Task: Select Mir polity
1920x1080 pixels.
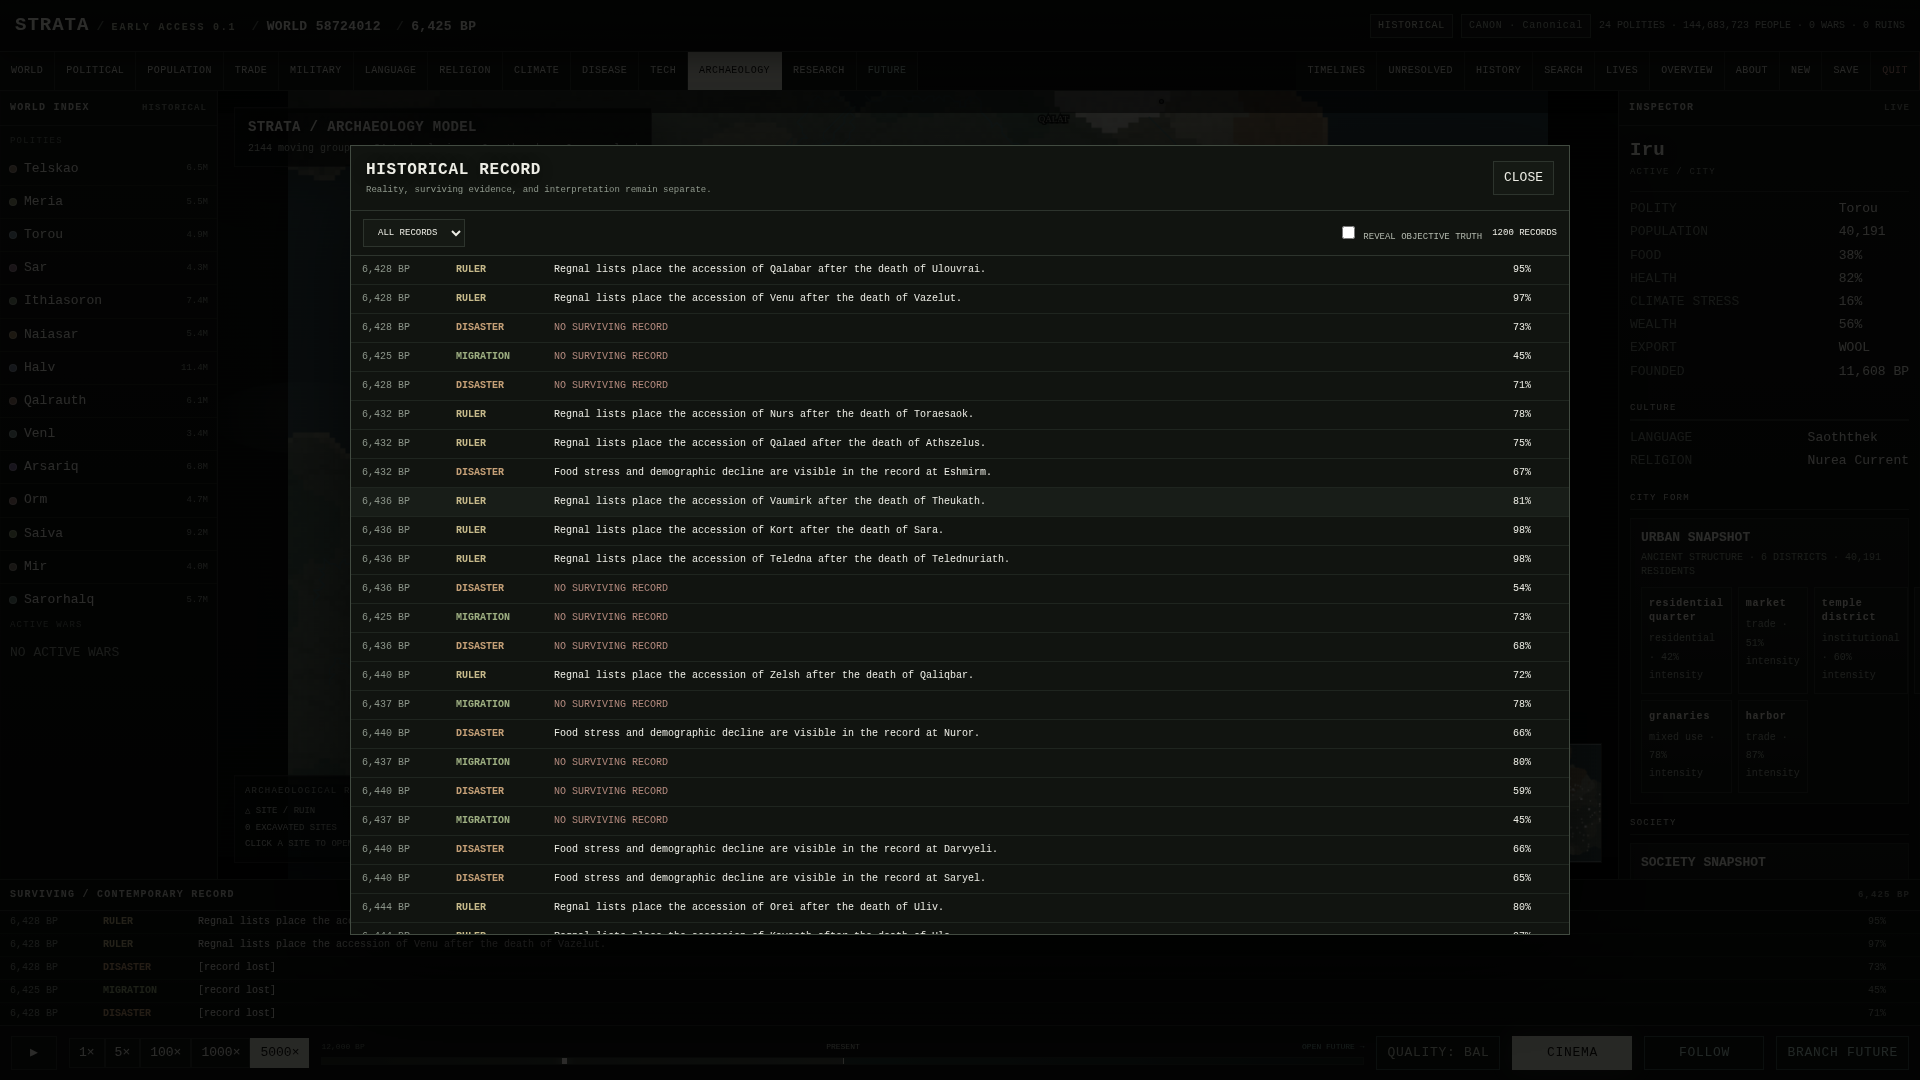Action: point(109,566)
